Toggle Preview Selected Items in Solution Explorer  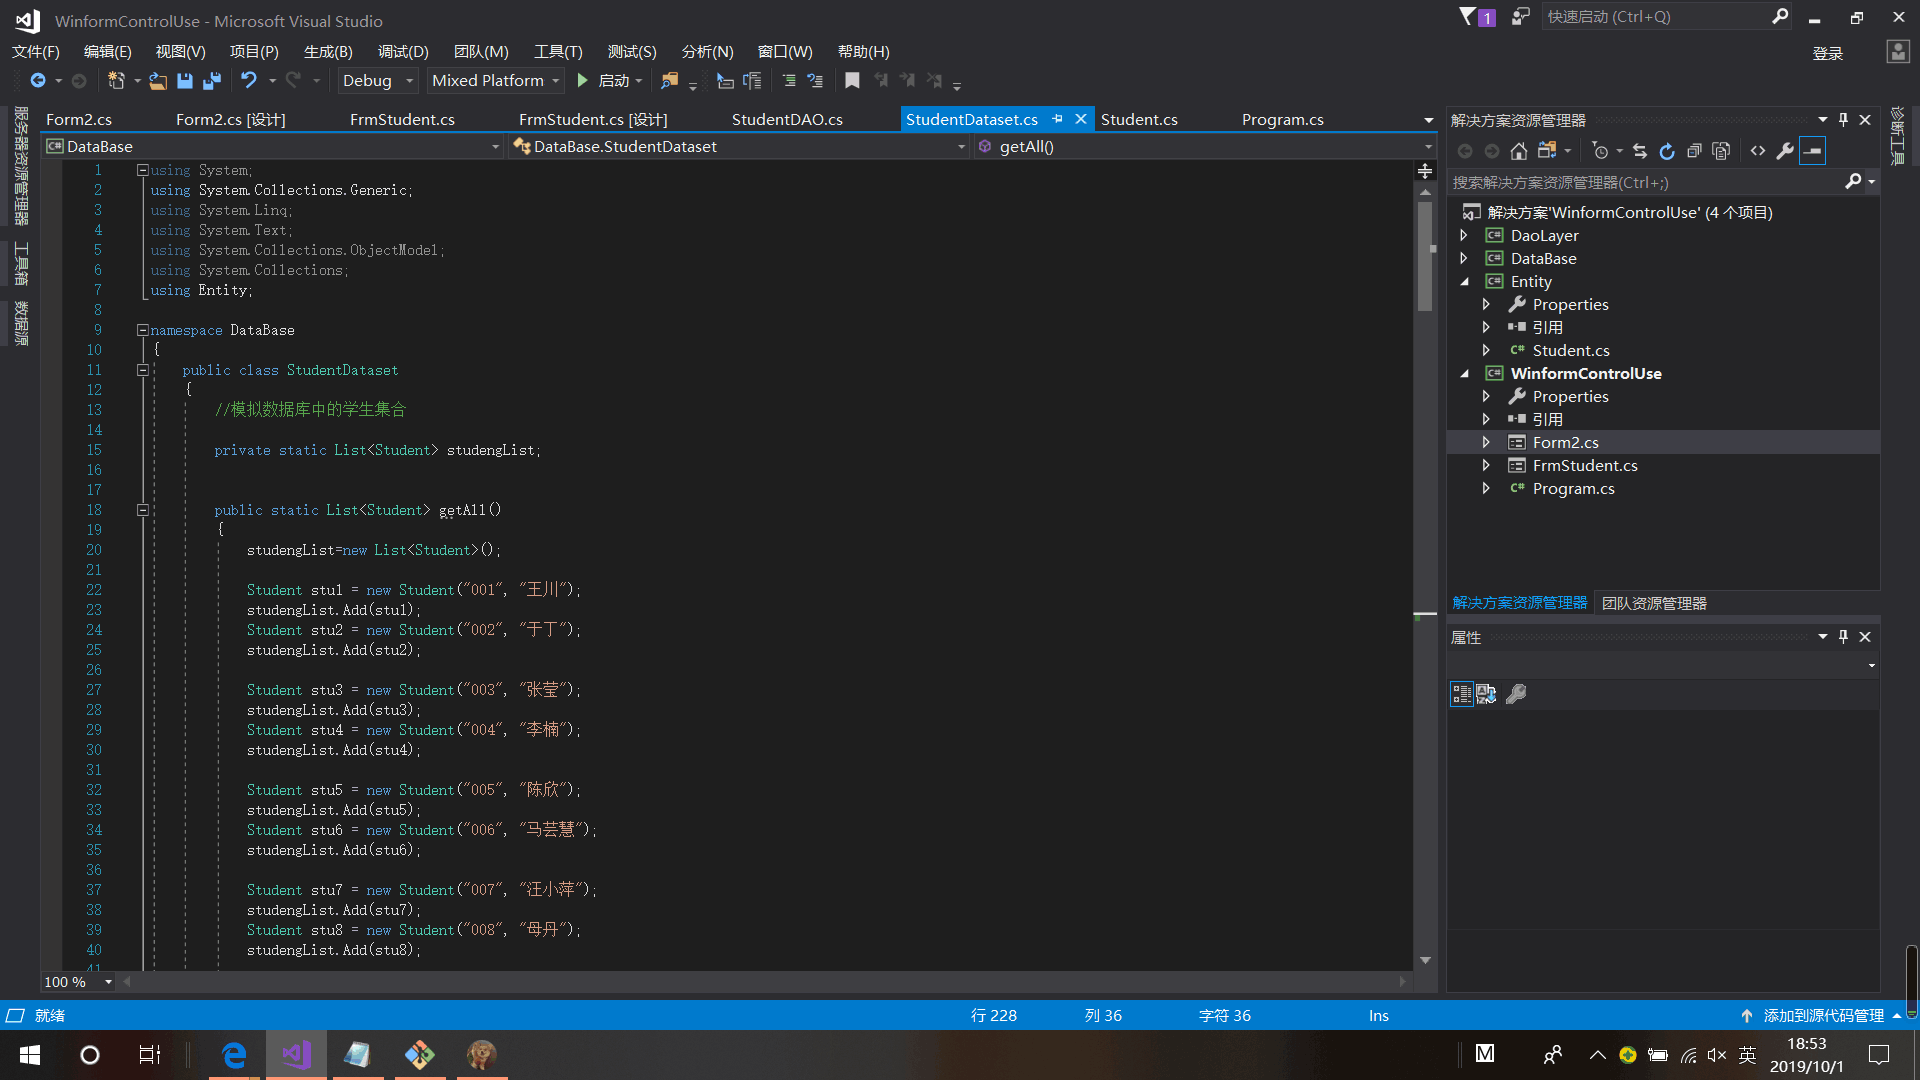pos(1812,151)
